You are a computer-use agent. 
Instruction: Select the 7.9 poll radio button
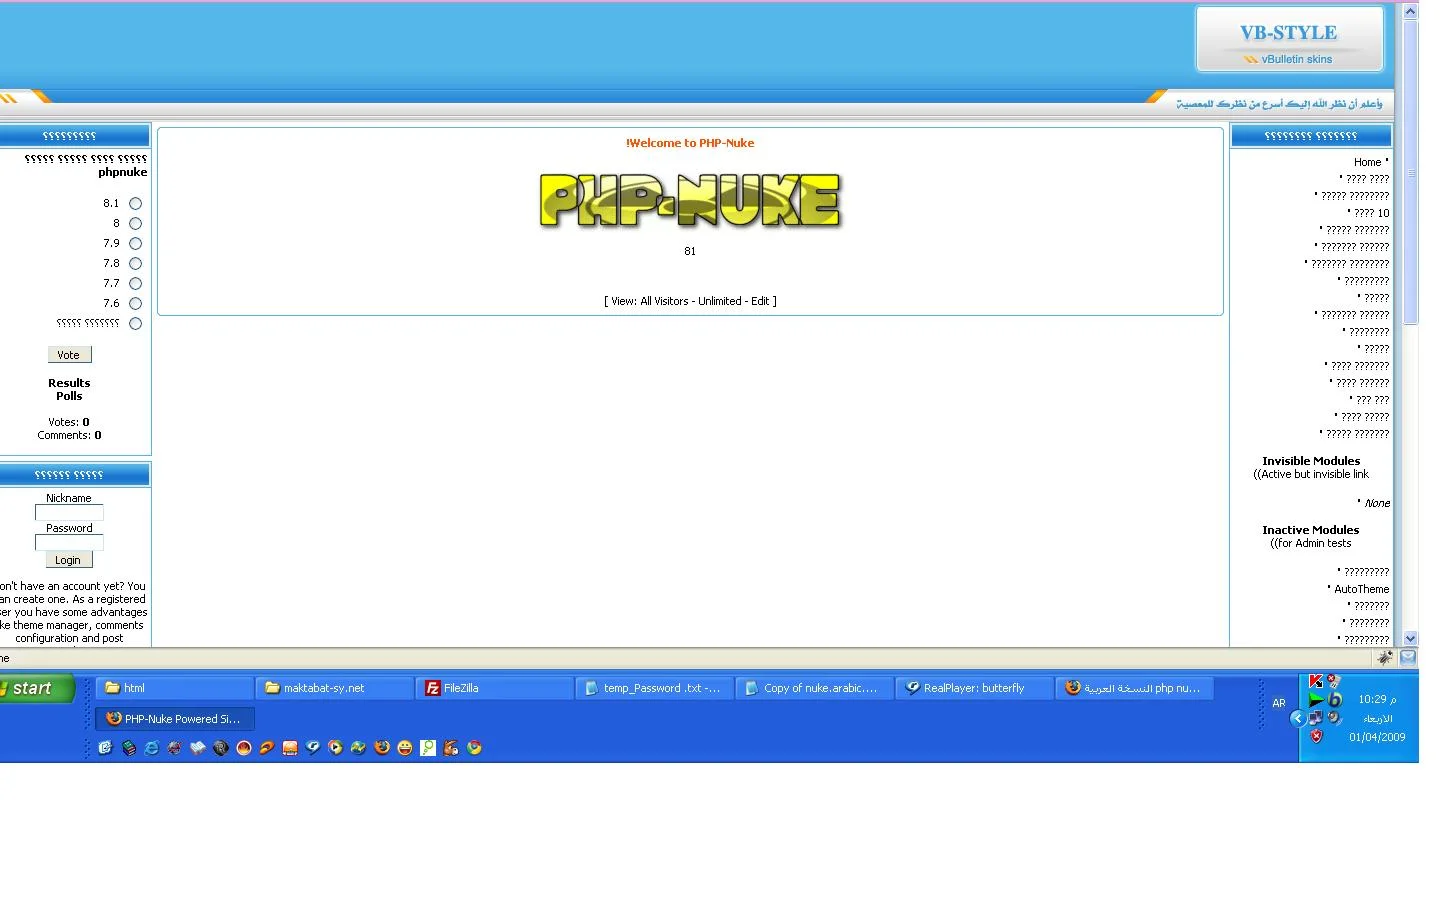click(x=135, y=244)
